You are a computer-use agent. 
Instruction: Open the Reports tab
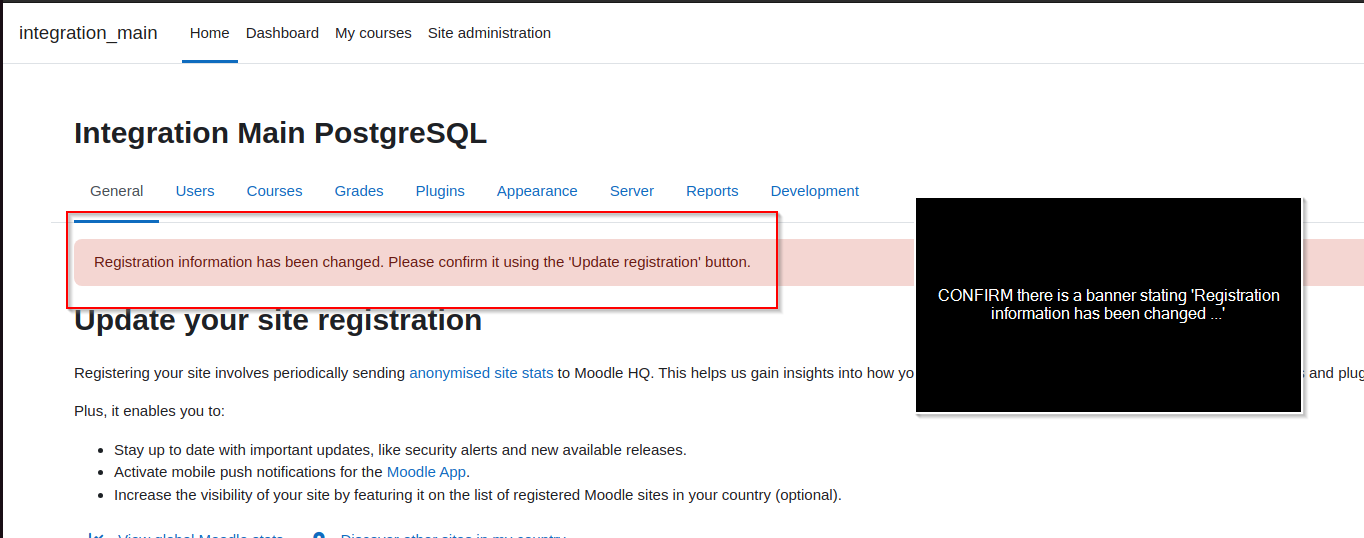click(x=712, y=191)
